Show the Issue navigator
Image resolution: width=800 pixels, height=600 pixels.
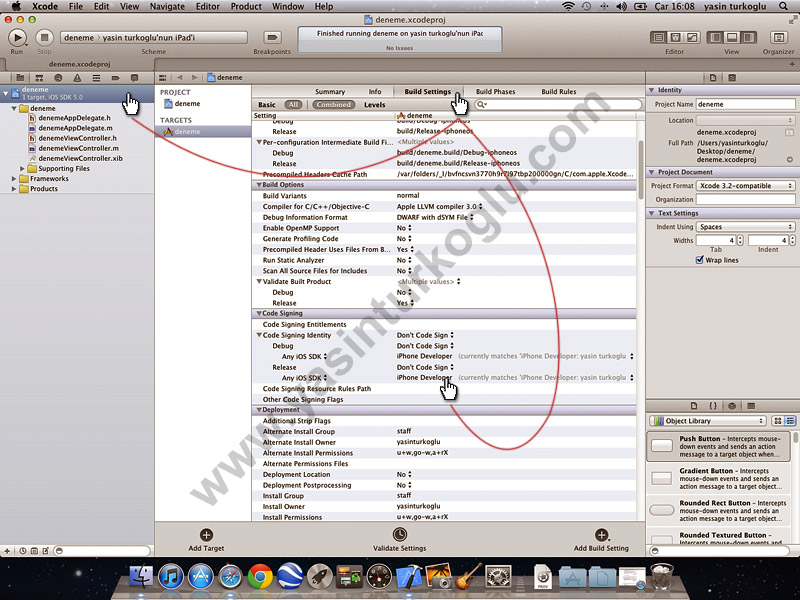77,78
